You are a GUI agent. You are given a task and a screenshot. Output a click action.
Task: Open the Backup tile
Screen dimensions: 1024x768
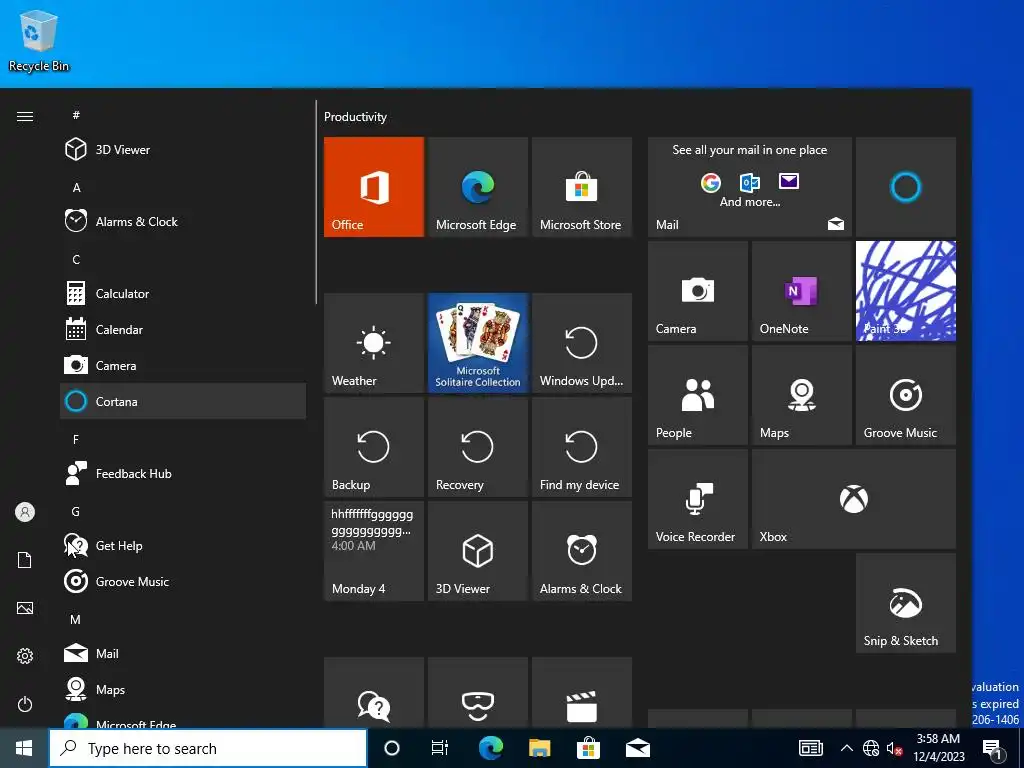[374, 447]
